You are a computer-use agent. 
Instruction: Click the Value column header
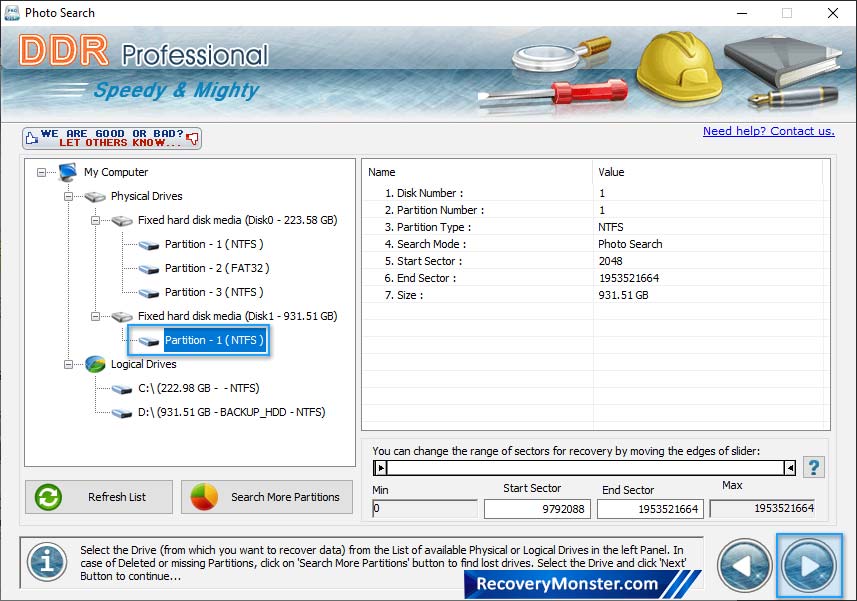[x=707, y=172]
